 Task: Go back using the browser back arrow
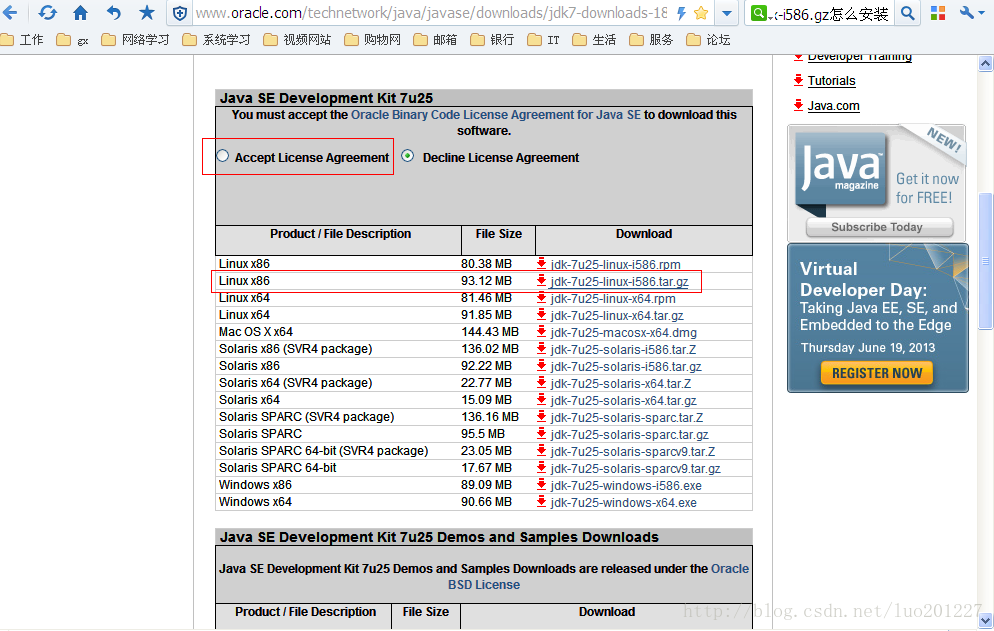tap(11, 12)
